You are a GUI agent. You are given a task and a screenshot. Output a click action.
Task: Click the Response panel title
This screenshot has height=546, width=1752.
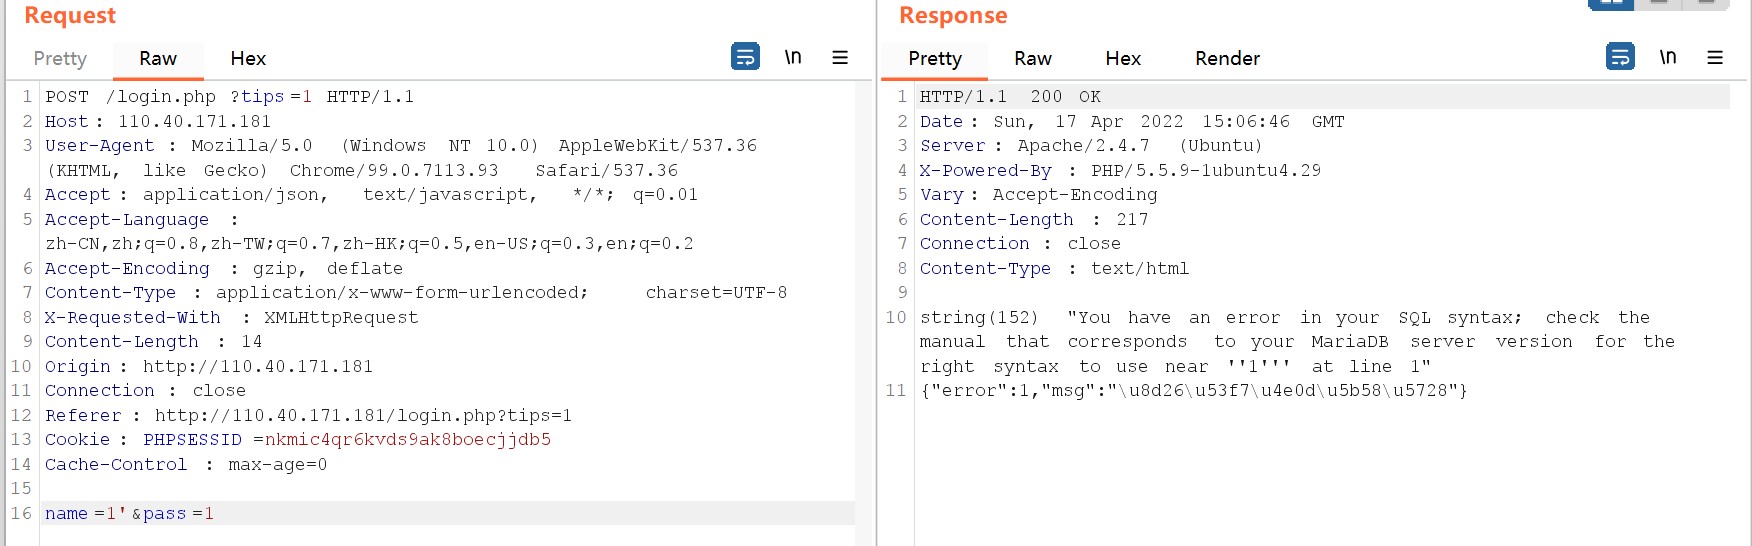(953, 15)
